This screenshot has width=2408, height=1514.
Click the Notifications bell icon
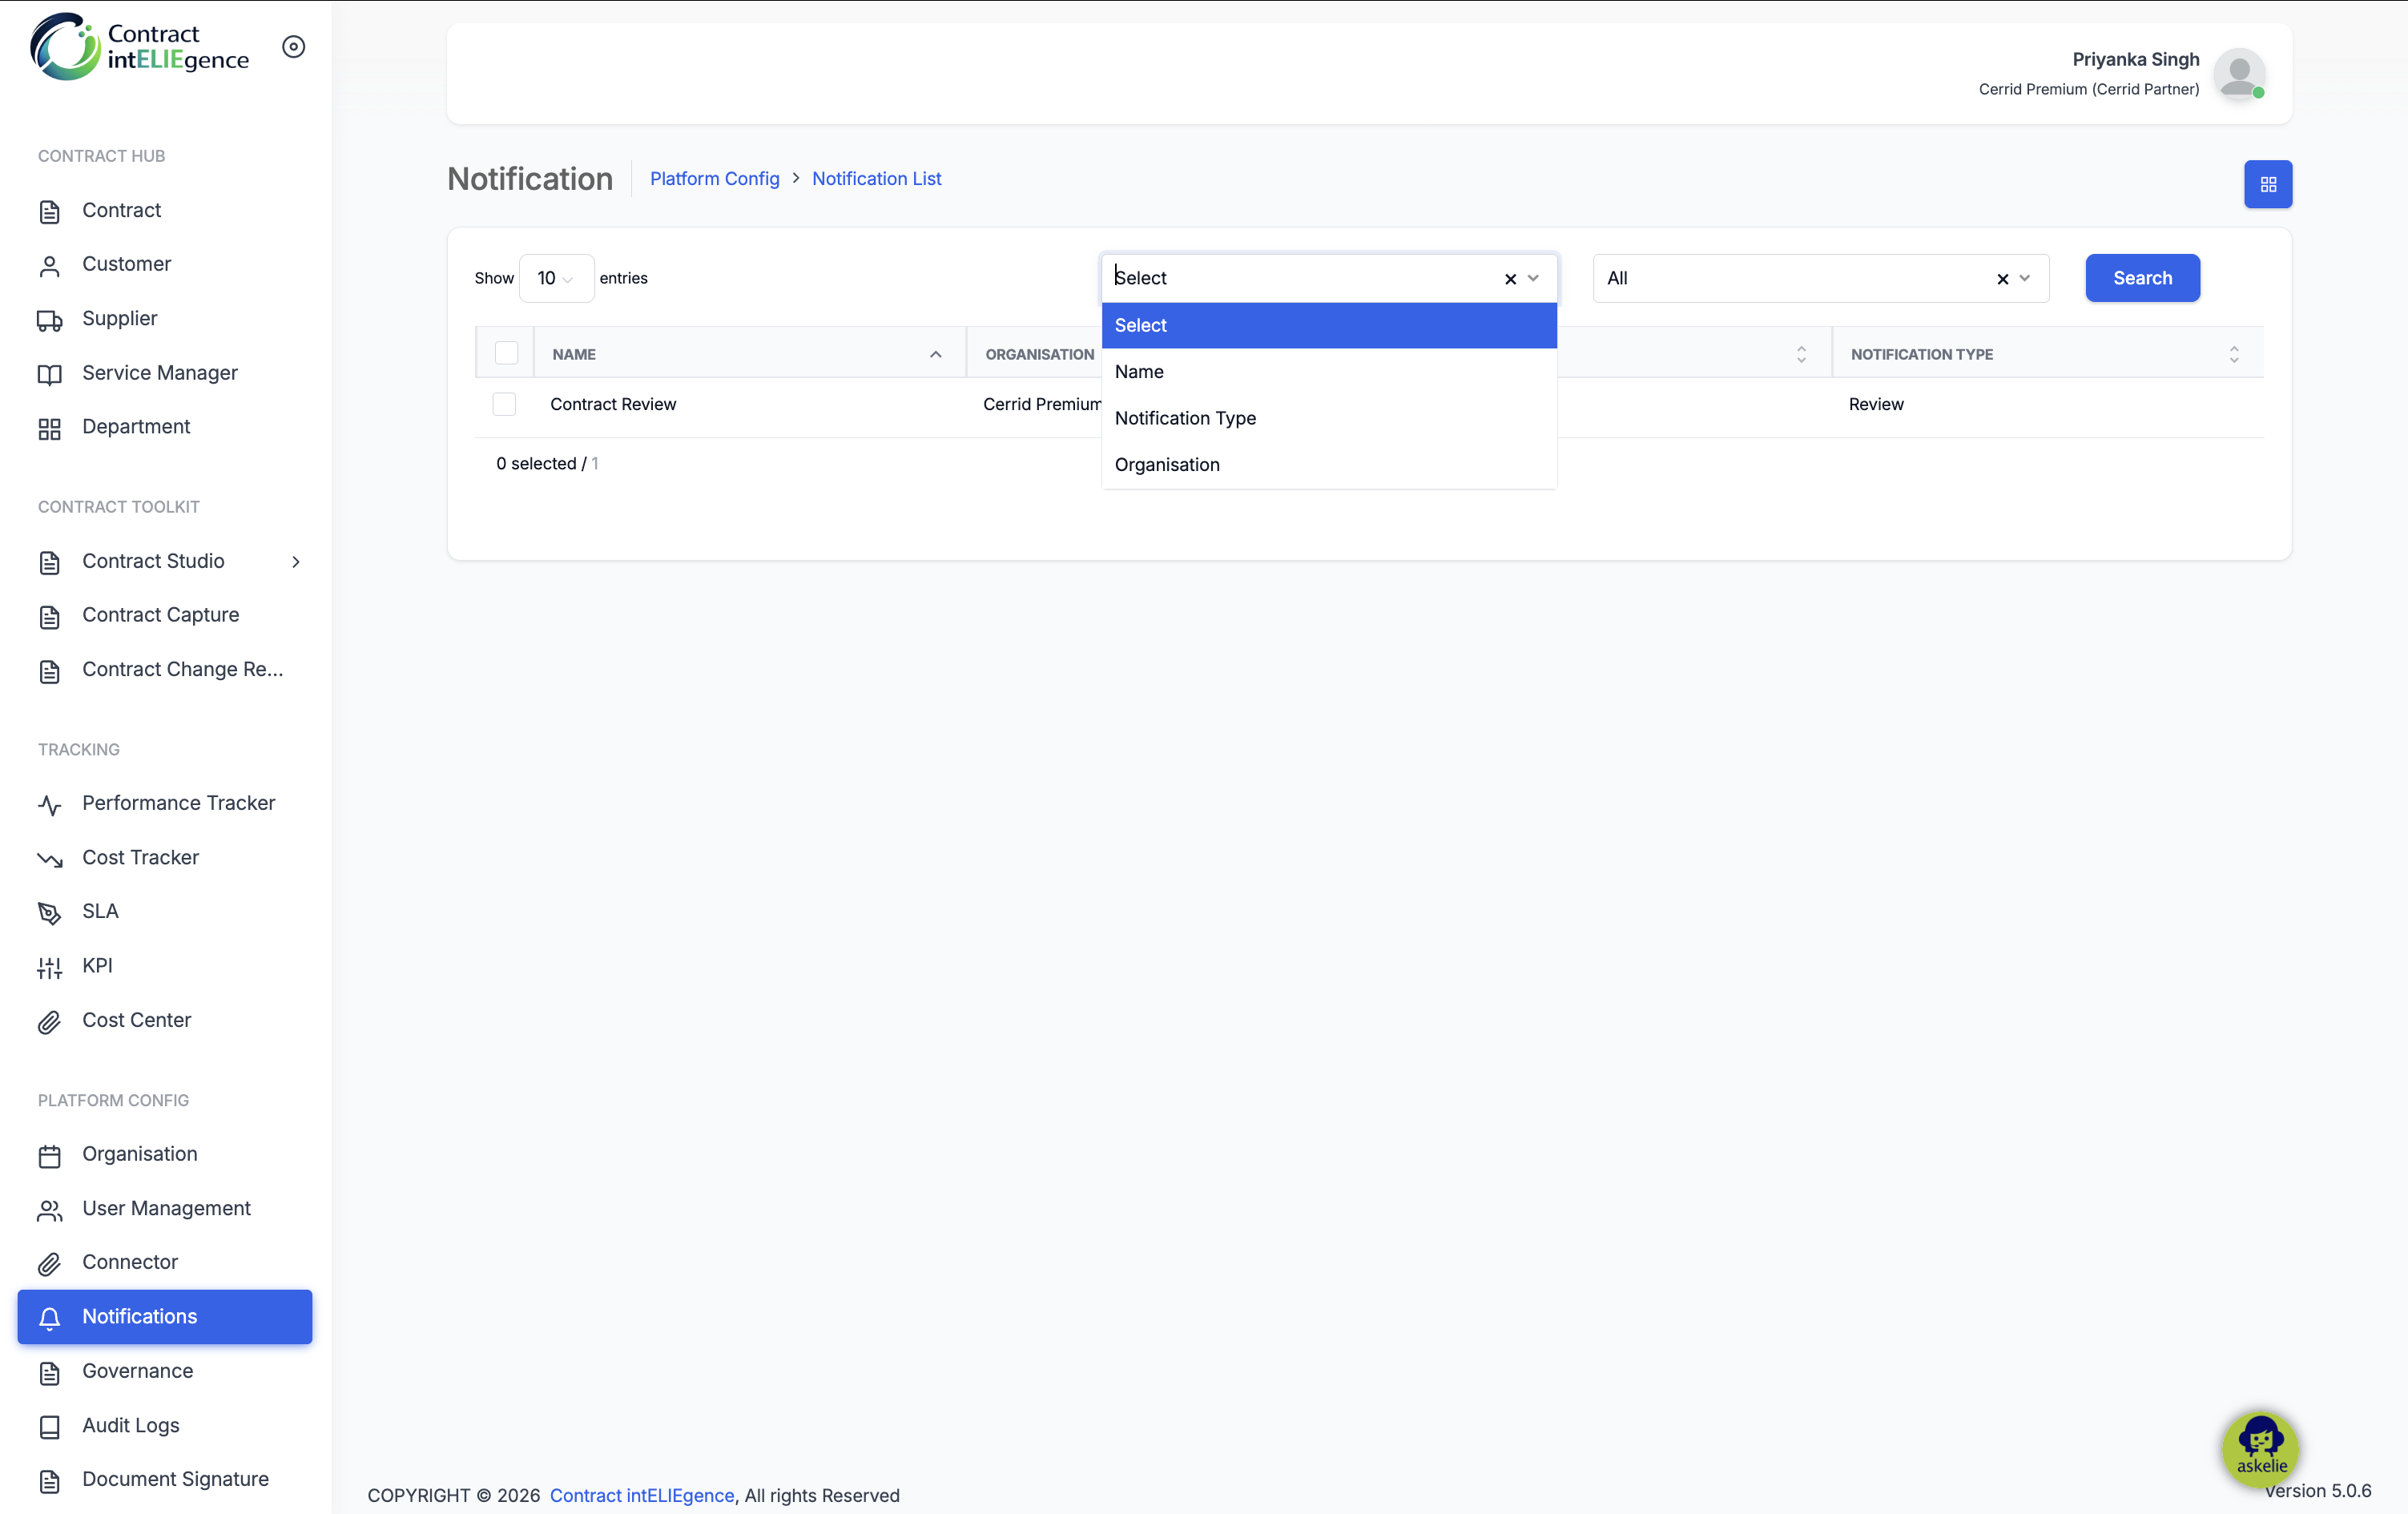(x=49, y=1318)
